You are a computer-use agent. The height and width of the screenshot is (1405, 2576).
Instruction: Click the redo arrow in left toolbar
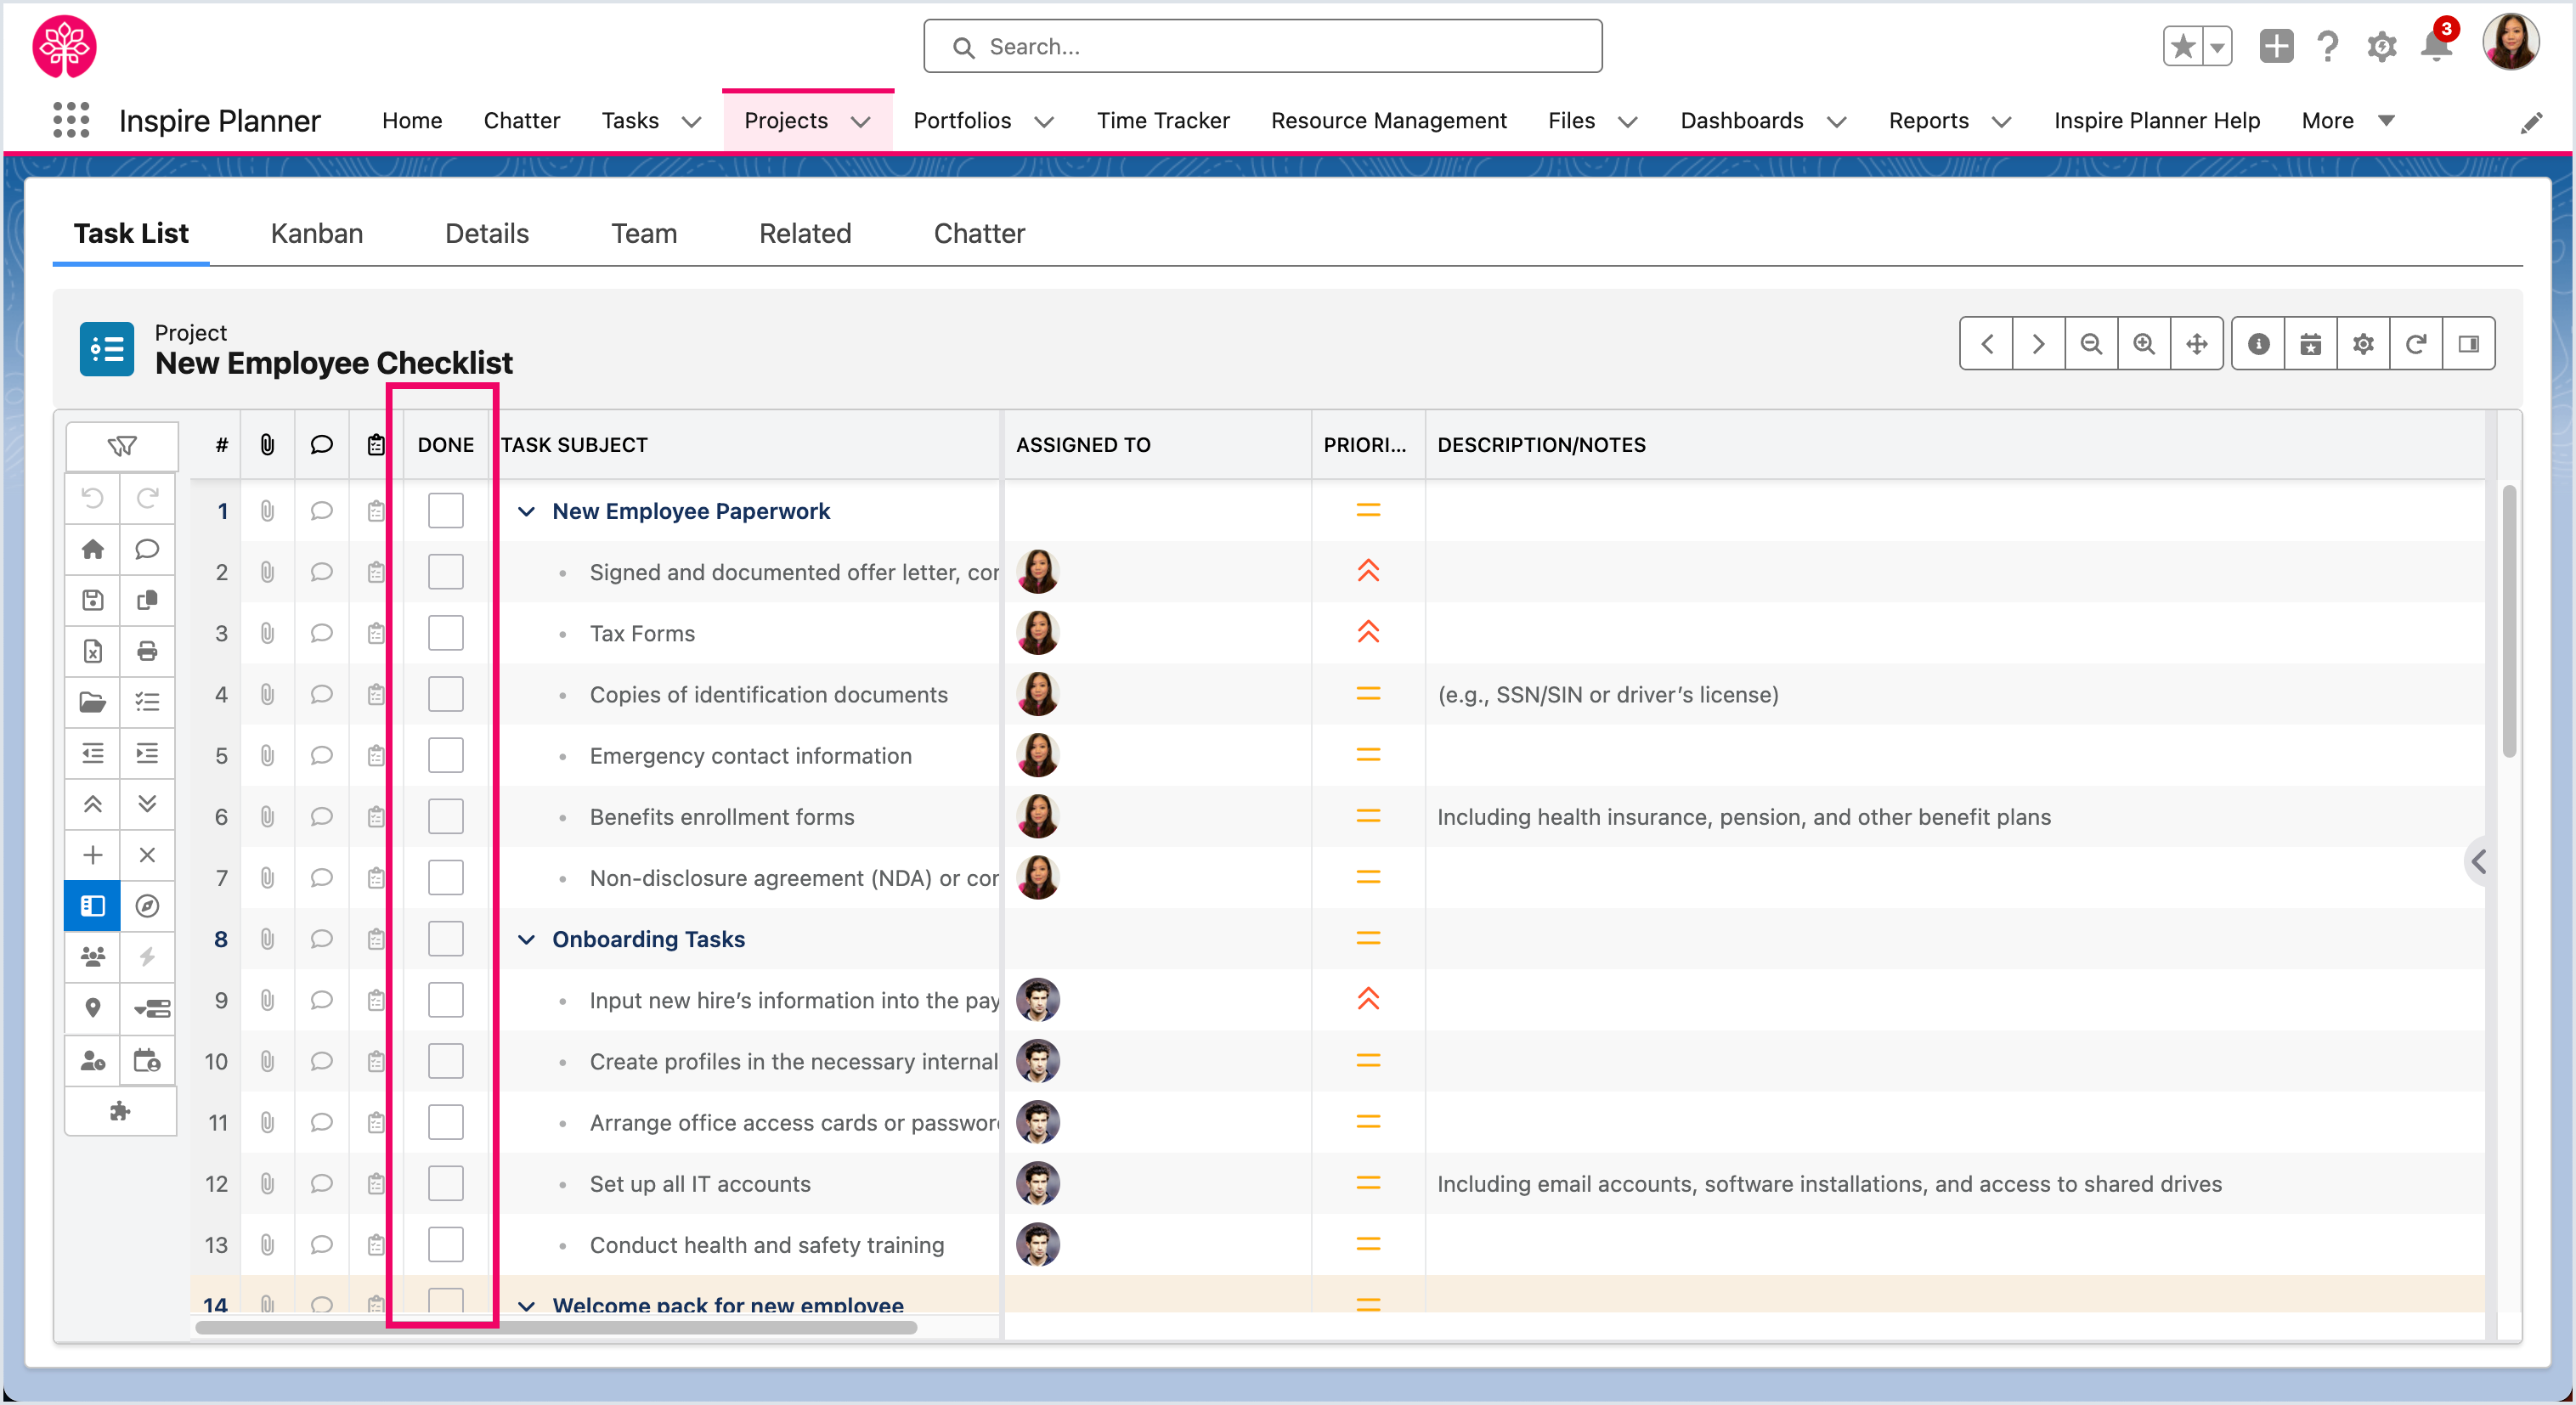pyautogui.click(x=147, y=498)
